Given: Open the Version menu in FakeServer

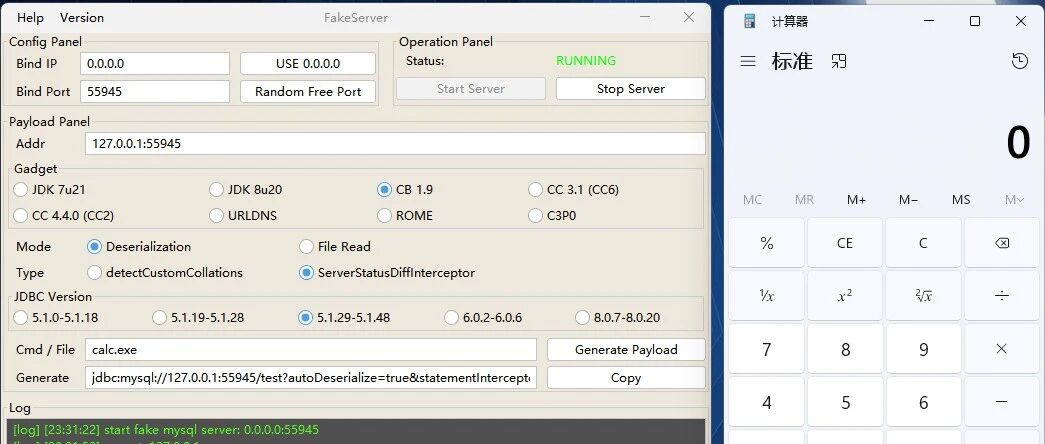Looking at the screenshot, I should (x=82, y=18).
